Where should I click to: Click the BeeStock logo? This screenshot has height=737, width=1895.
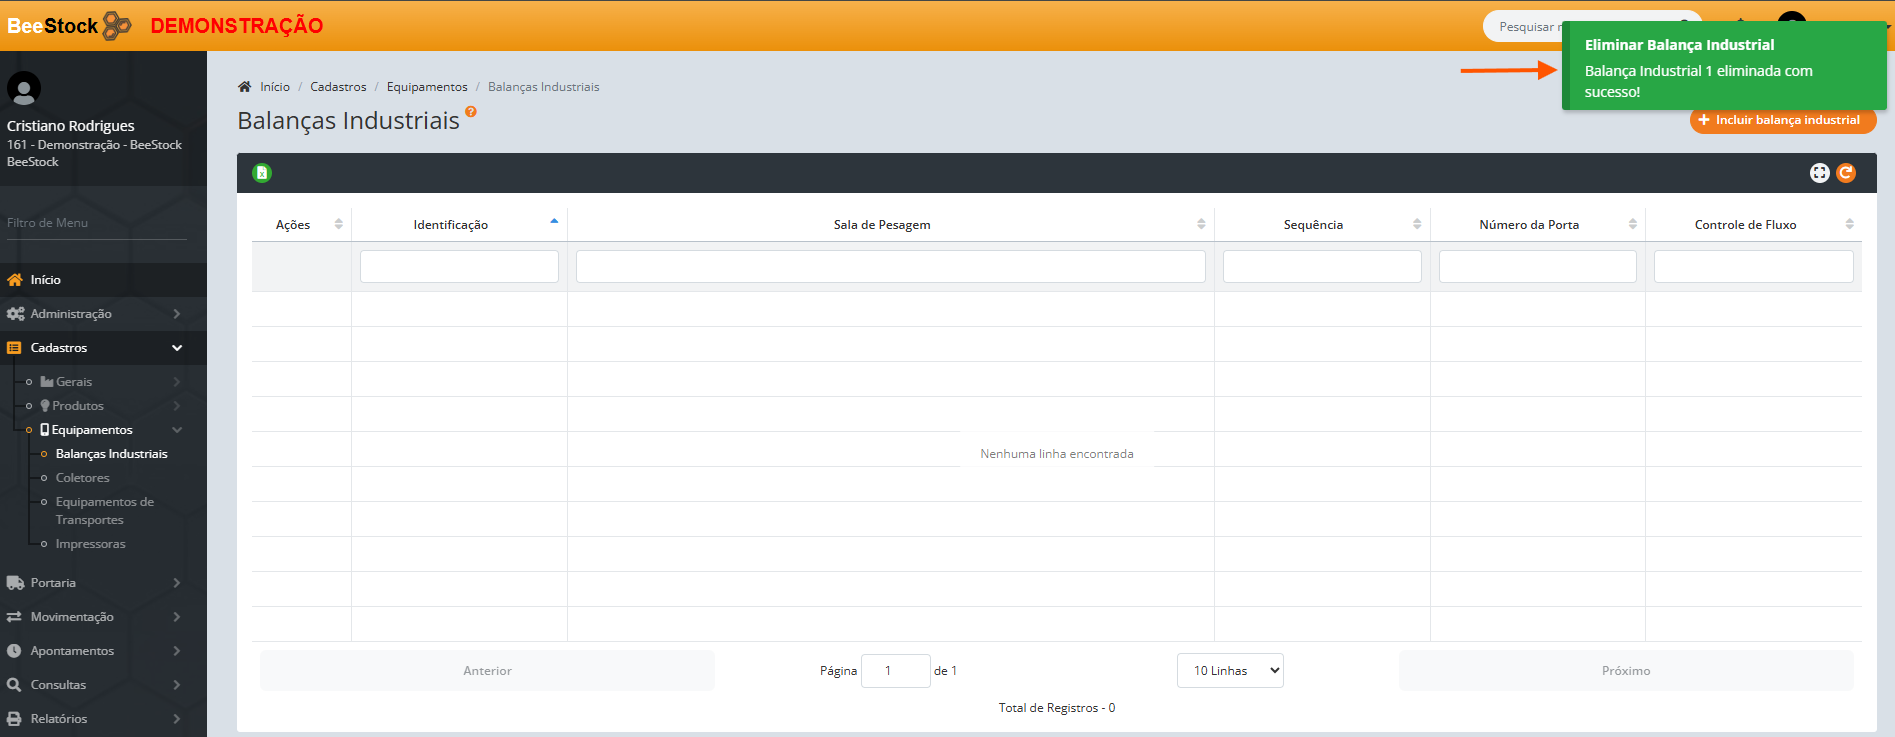(68, 25)
